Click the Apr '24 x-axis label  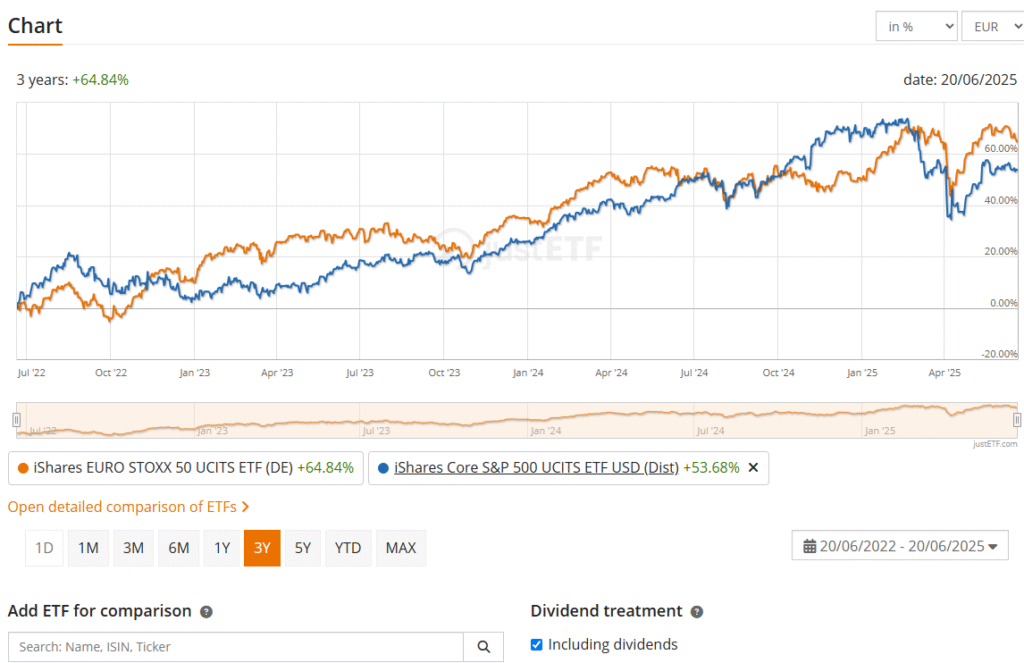pyautogui.click(x=611, y=372)
